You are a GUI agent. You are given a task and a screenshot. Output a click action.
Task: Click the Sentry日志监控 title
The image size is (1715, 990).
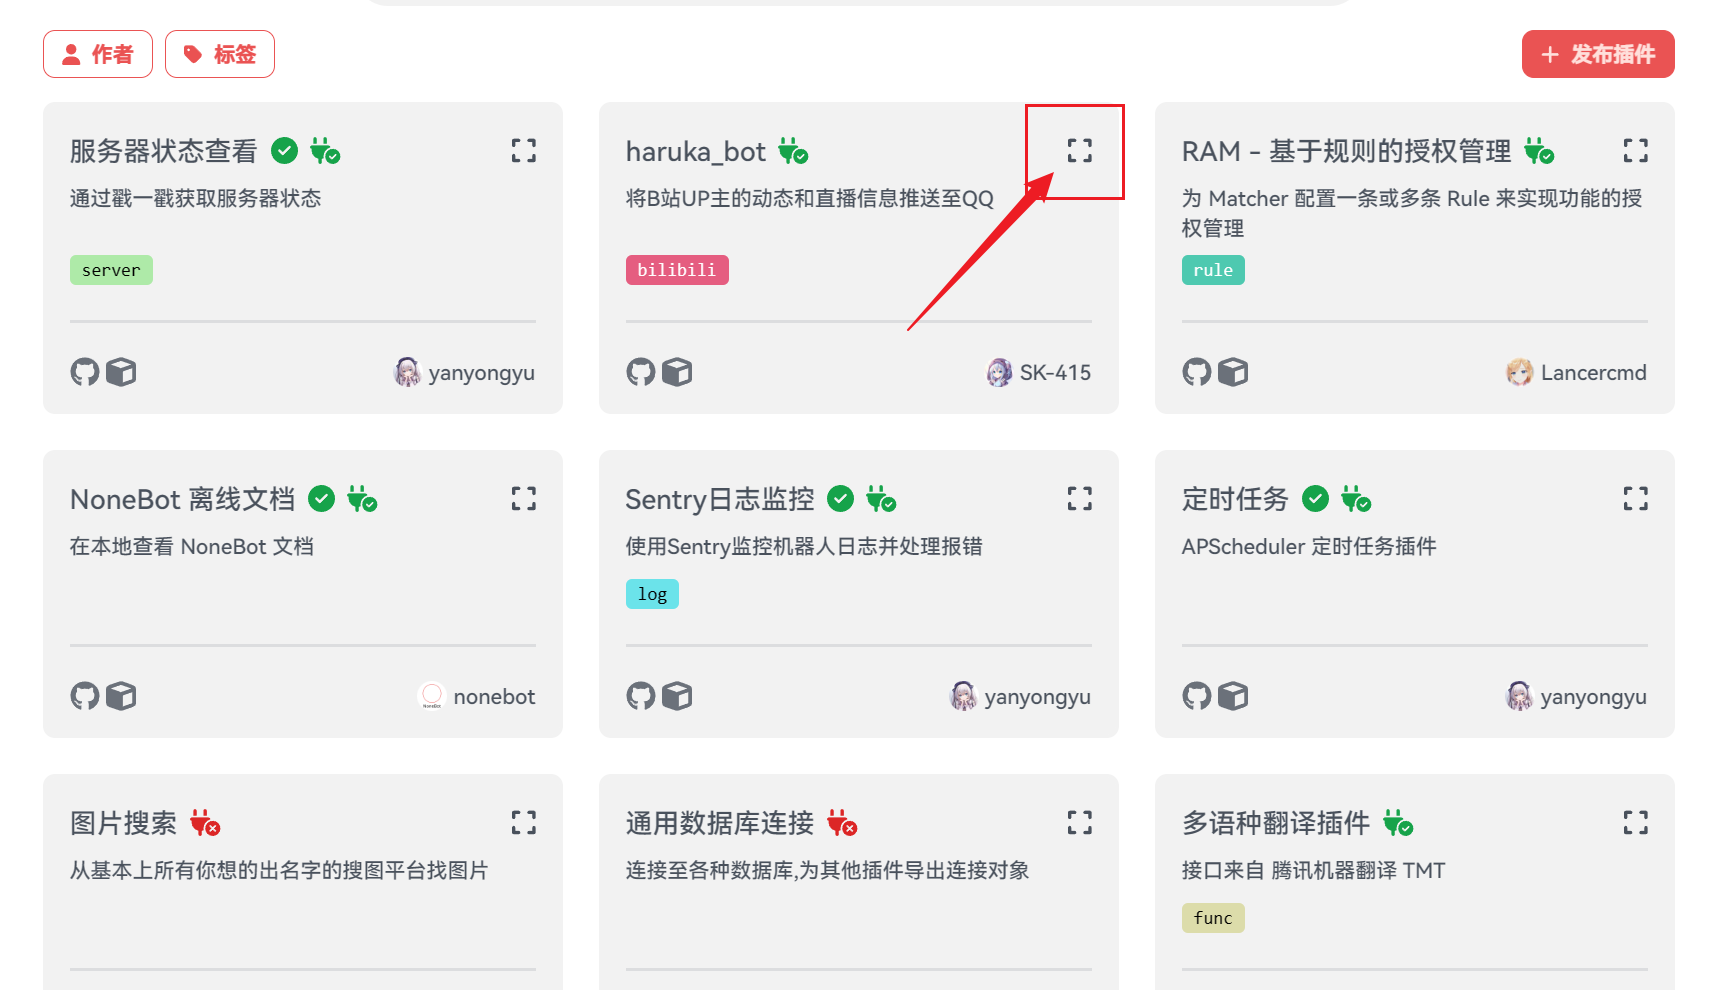click(720, 499)
